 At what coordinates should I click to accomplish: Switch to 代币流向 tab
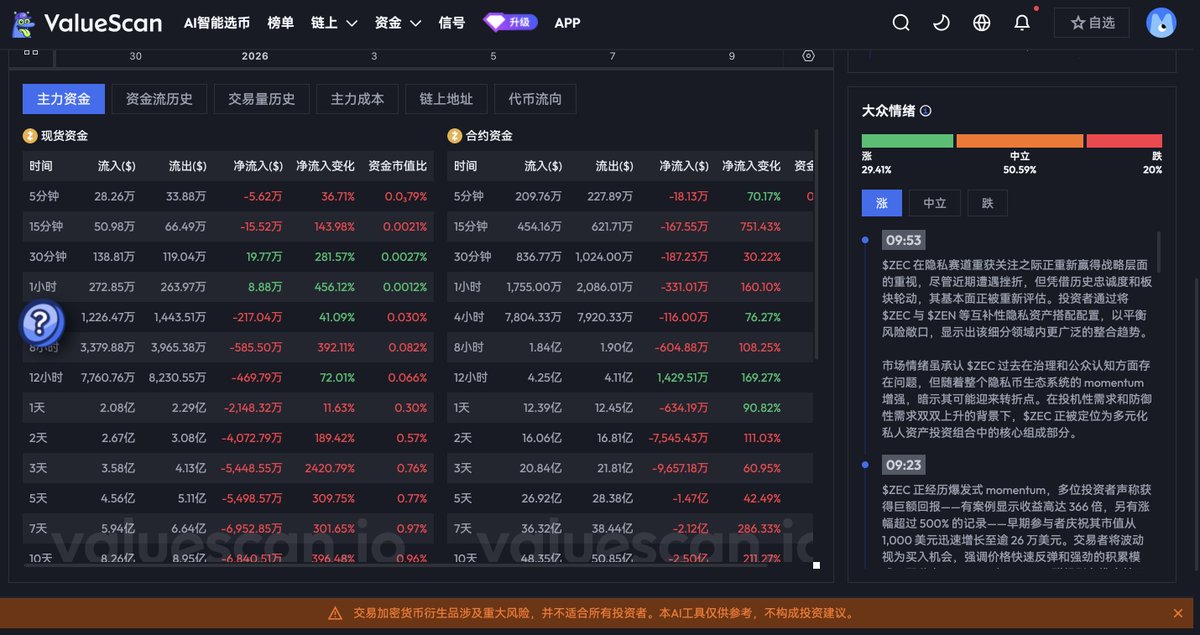(x=535, y=99)
